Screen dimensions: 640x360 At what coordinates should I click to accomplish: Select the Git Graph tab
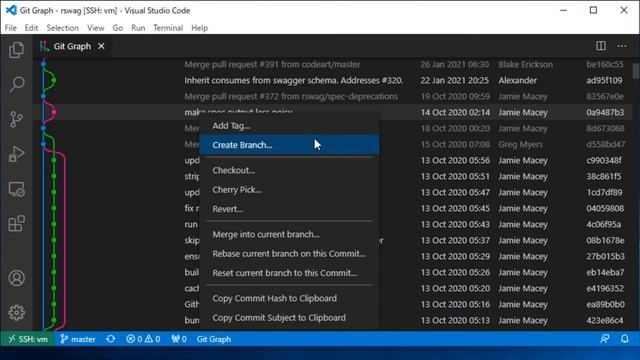click(x=72, y=46)
